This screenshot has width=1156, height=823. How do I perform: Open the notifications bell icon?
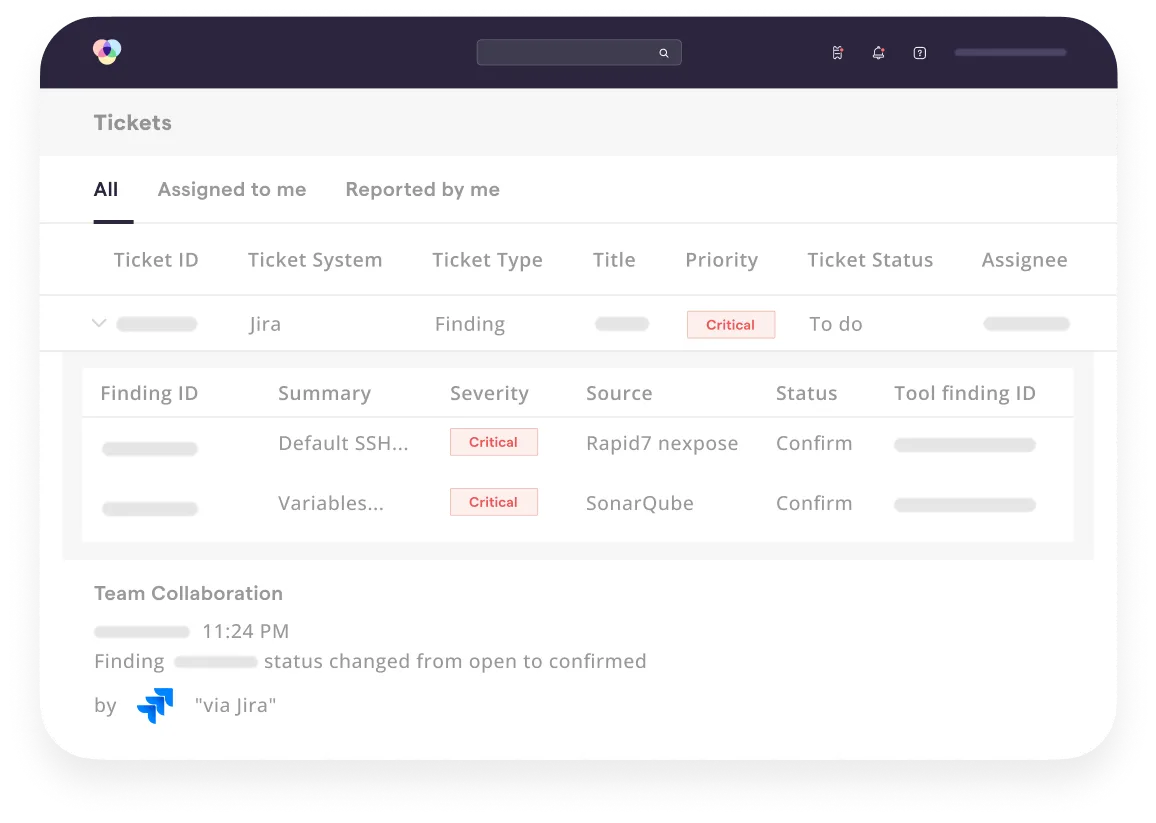point(878,52)
